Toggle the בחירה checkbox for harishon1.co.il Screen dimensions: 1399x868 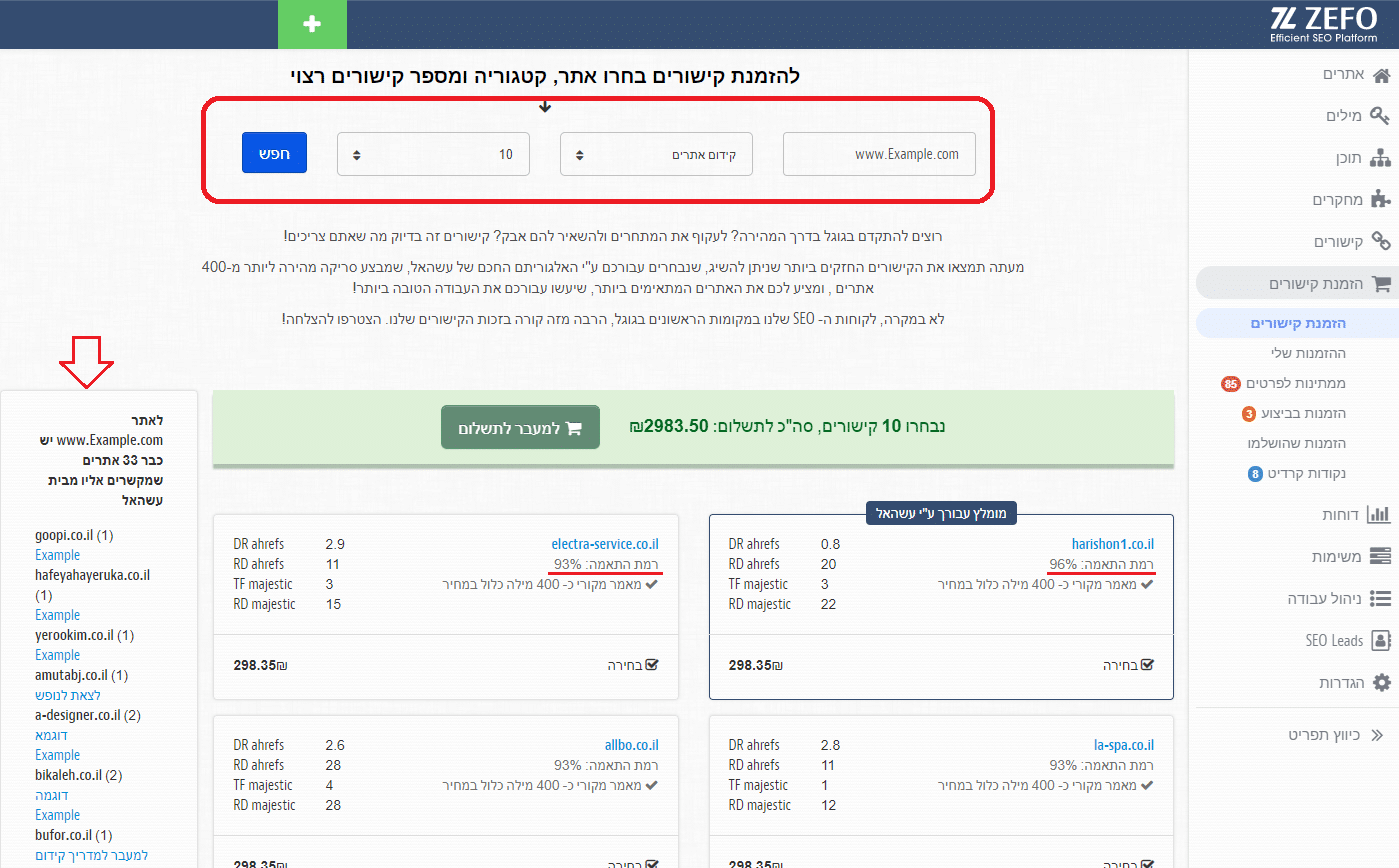click(1147, 665)
